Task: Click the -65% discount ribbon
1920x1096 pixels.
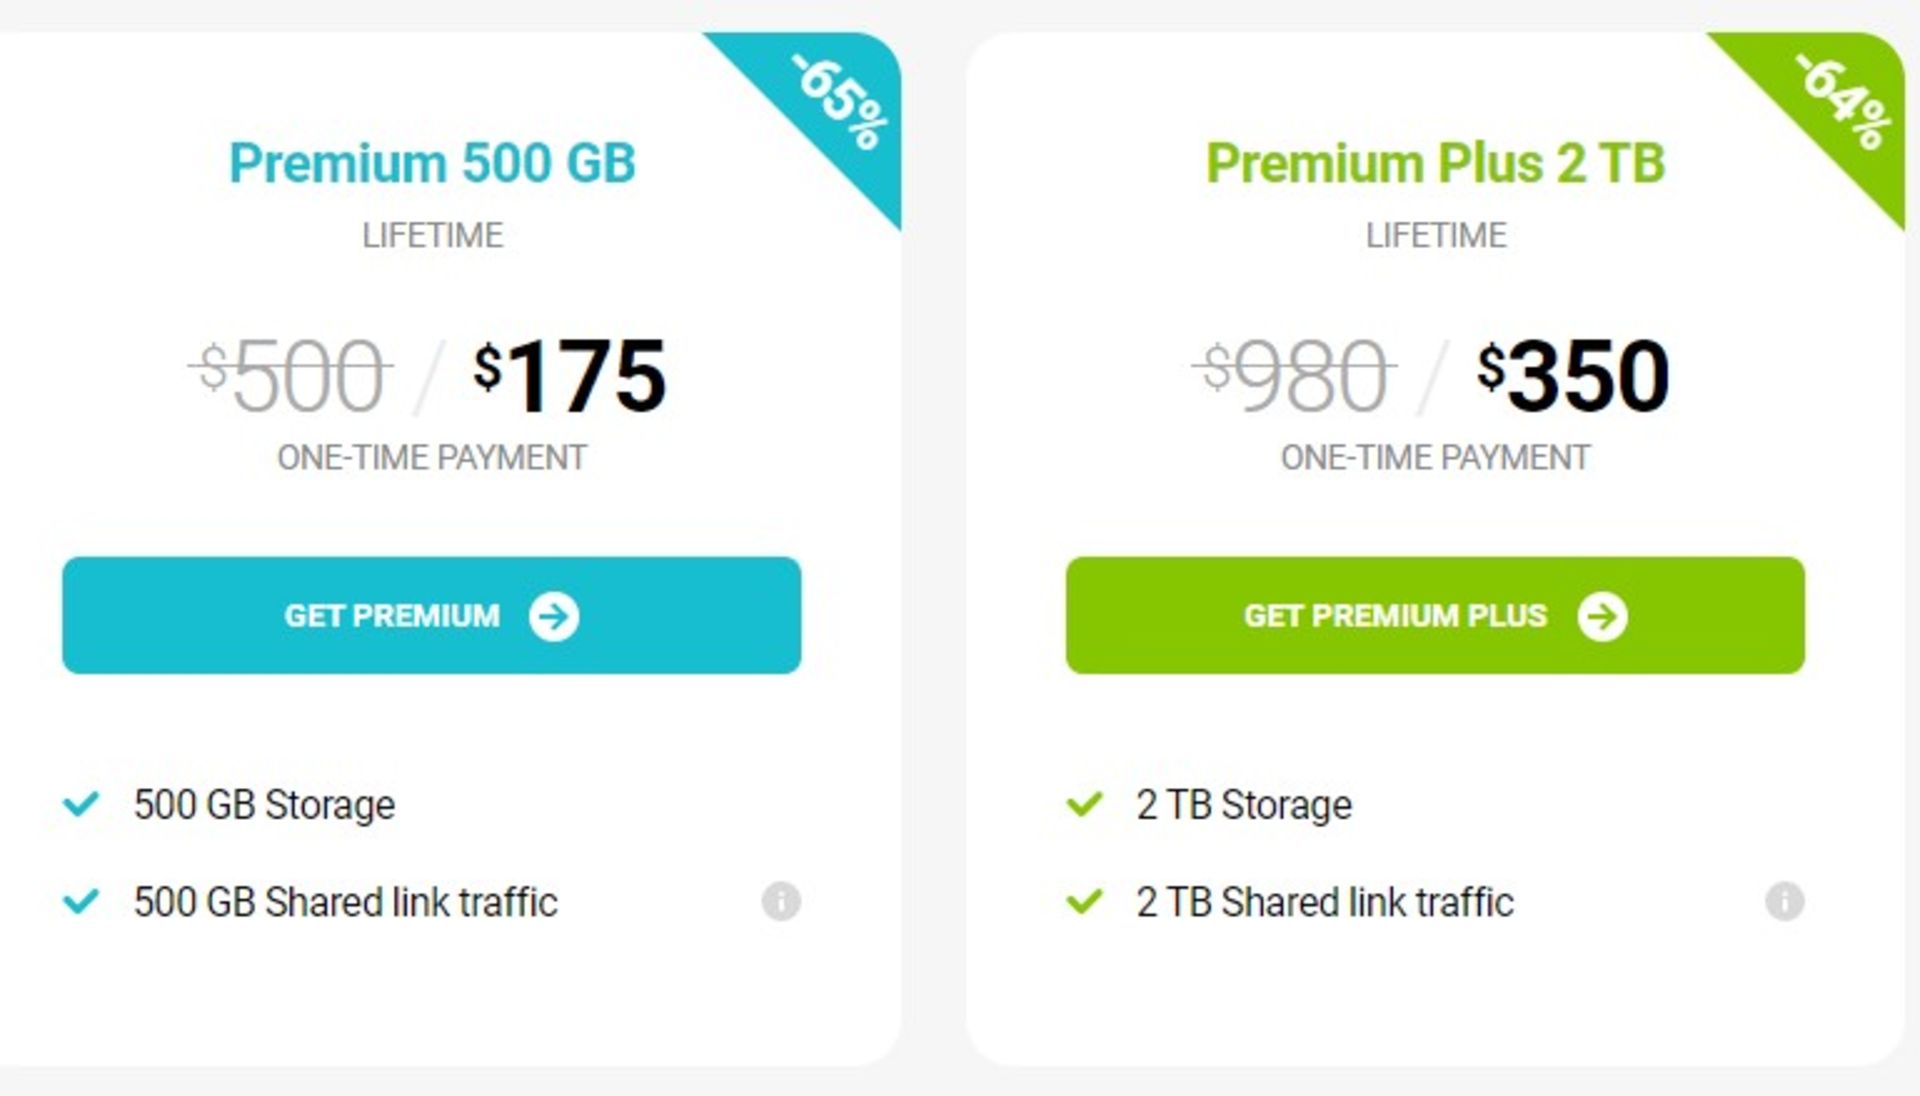Action: pyautogui.click(x=838, y=102)
